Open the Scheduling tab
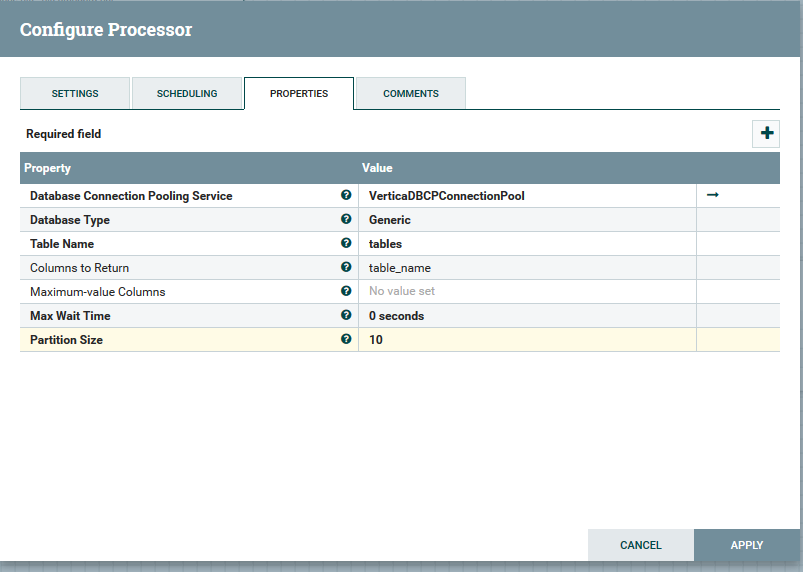 point(187,93)
